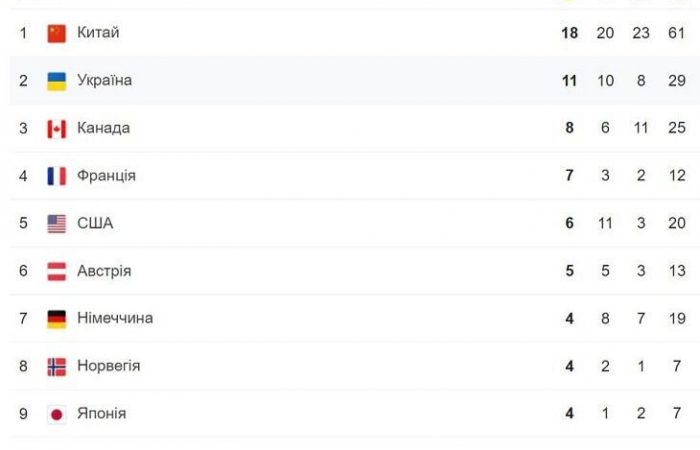This screenshot has width=700, height=450.
Task: Click the Ukraine flag icon
Action: coord(57,81)
